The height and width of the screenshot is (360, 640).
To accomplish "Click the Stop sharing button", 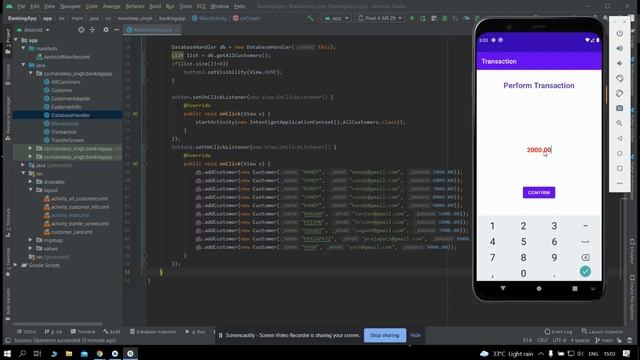I will tap(385, 335).
